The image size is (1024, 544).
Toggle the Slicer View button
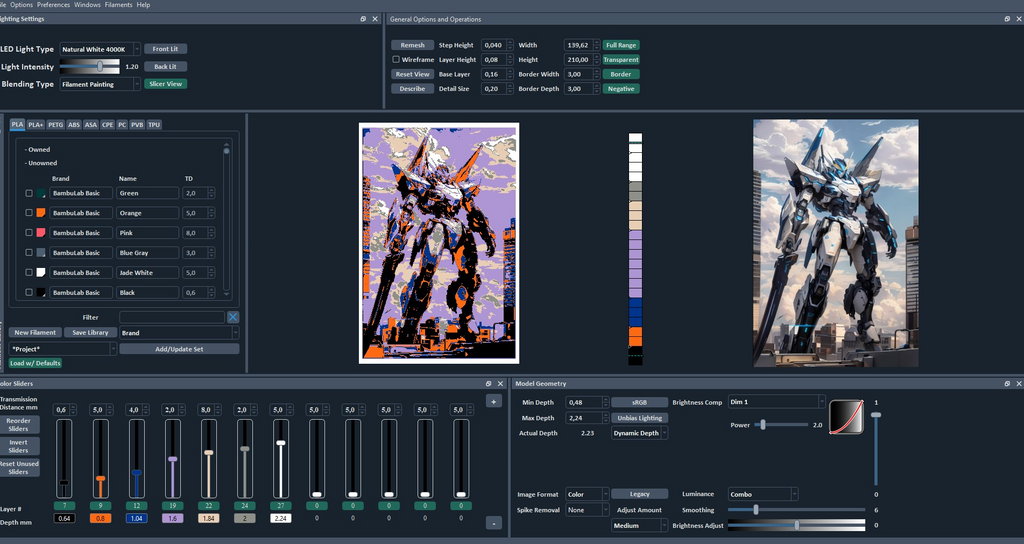click(x=165, y=84)
